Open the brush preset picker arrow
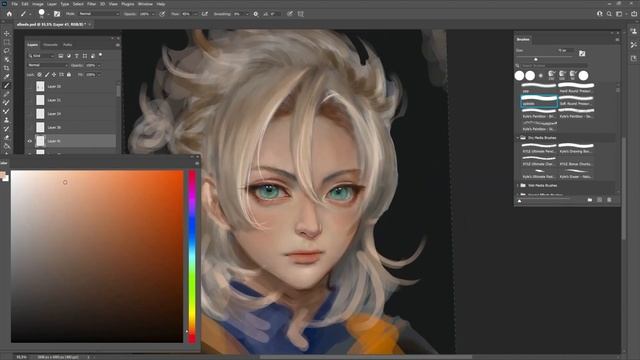Screen dimensions: 640x360 click(x=48, y=14)
